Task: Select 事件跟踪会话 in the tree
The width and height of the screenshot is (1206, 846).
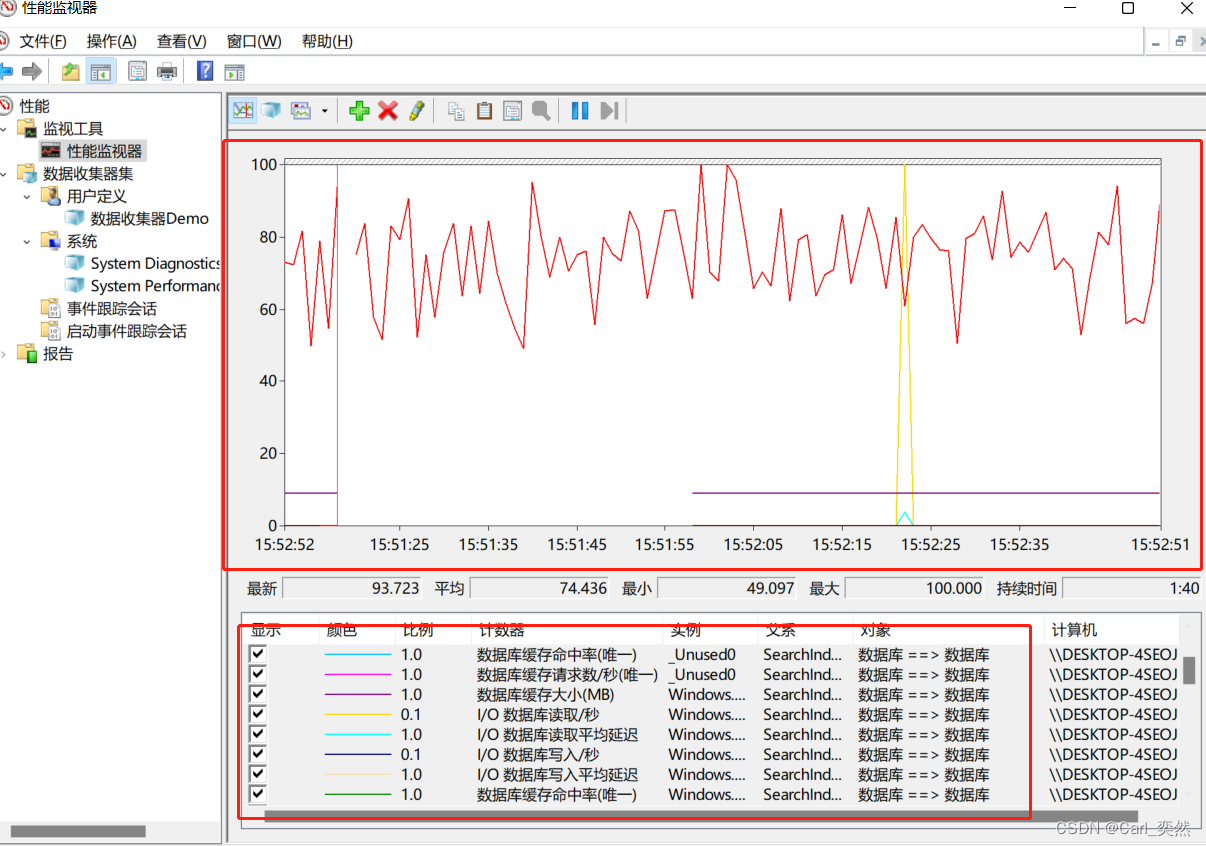Action: pos(112,309)
